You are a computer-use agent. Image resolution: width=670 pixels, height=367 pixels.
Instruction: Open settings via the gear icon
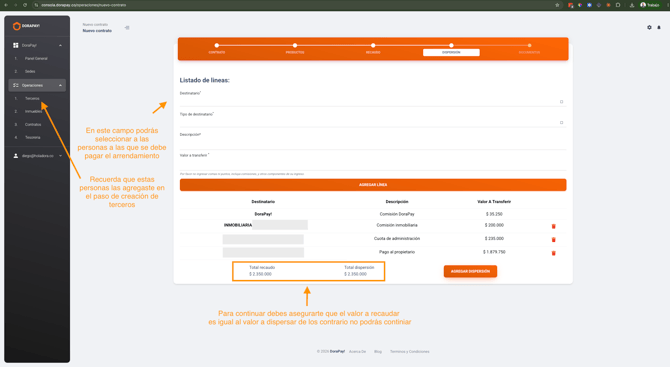[x=649, y=27]
